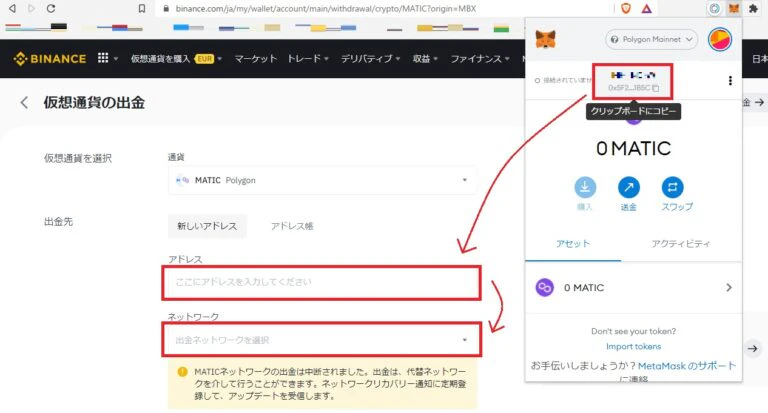Viewport: 768px width, 413px height.
Task: Click the 日本 language selector in Binance header
Action: coord(760,59)
